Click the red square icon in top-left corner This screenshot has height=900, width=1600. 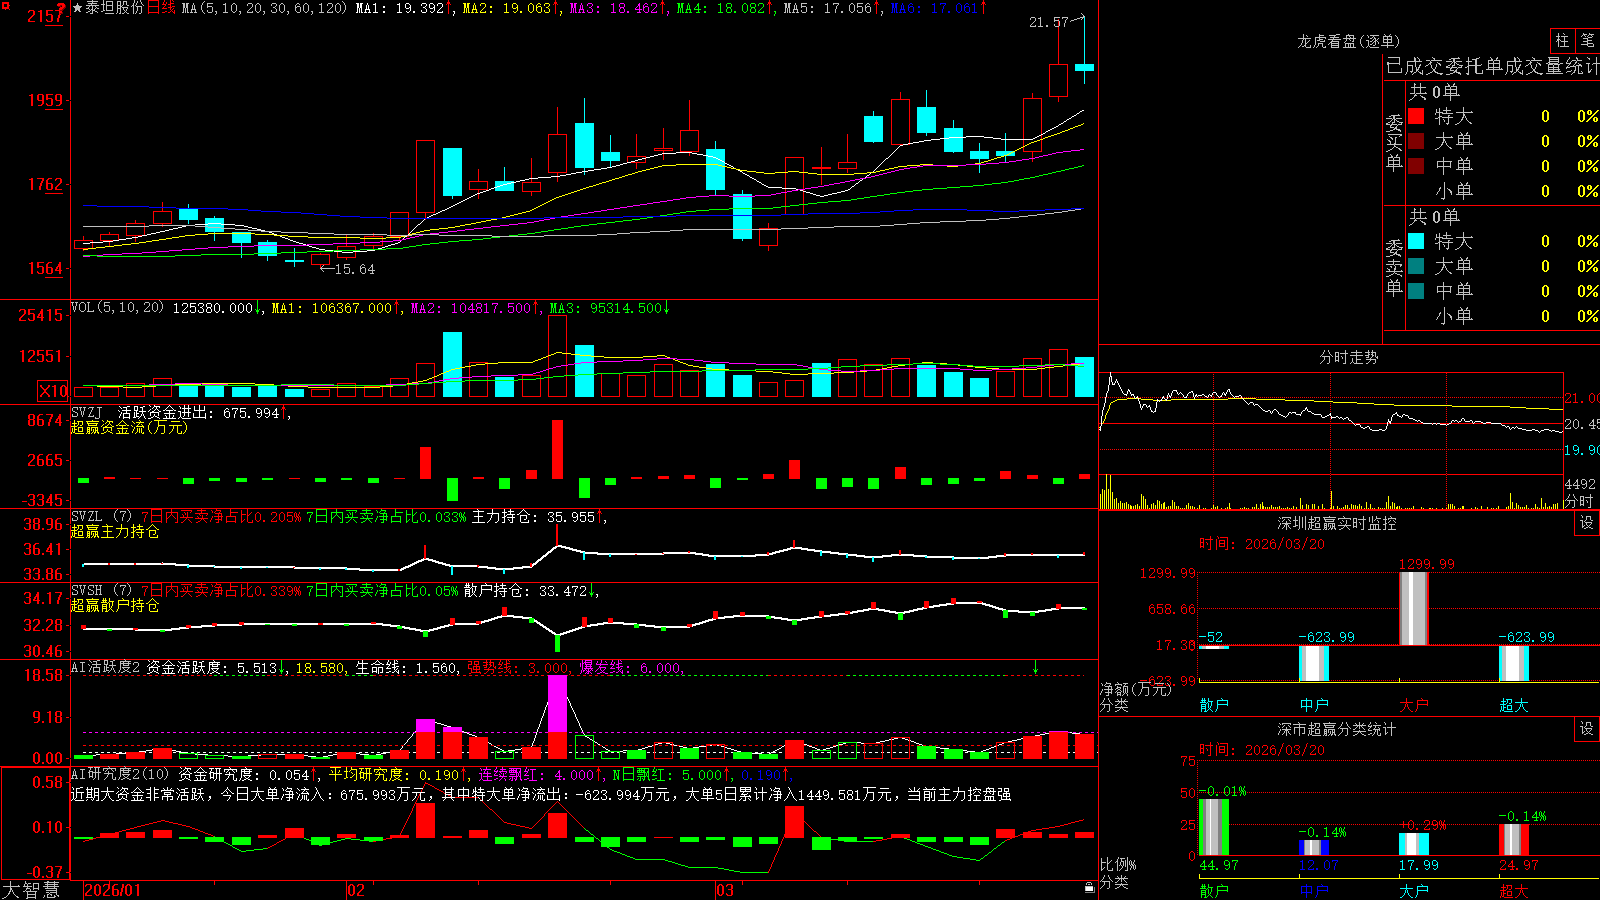click(6, 6)
